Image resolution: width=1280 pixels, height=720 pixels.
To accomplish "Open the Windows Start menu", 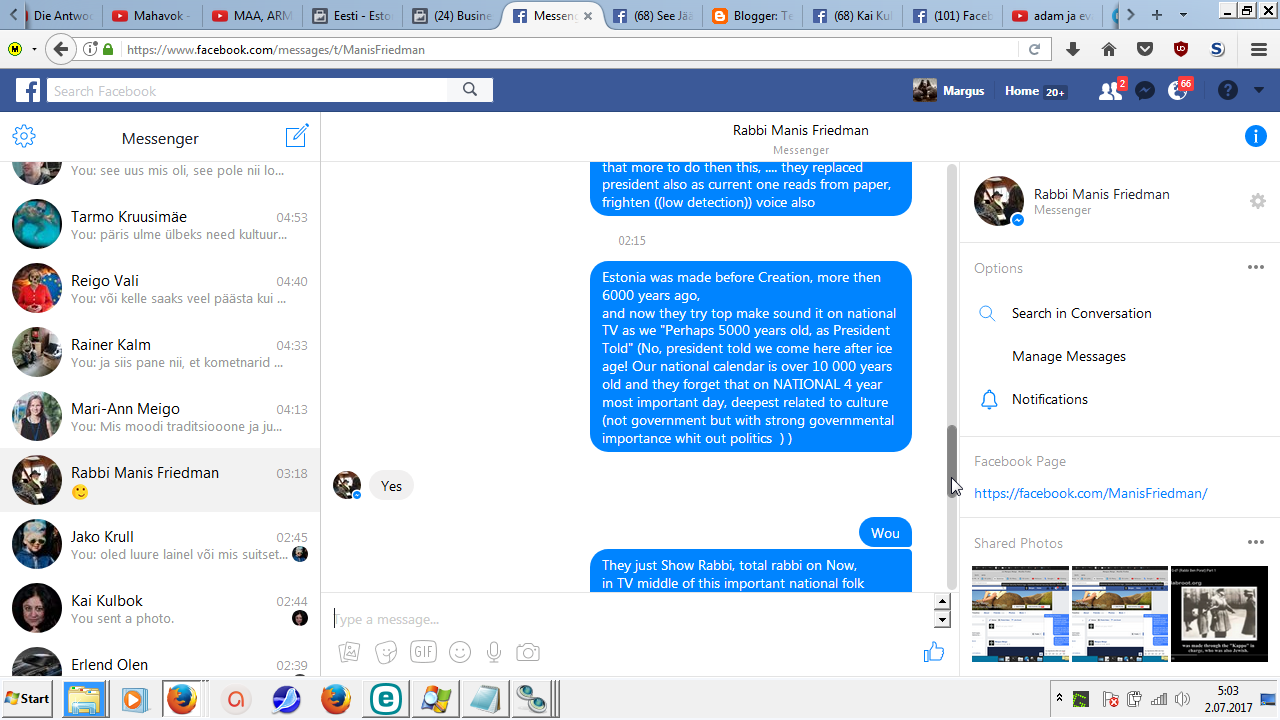I will click(x=27, y=698).
